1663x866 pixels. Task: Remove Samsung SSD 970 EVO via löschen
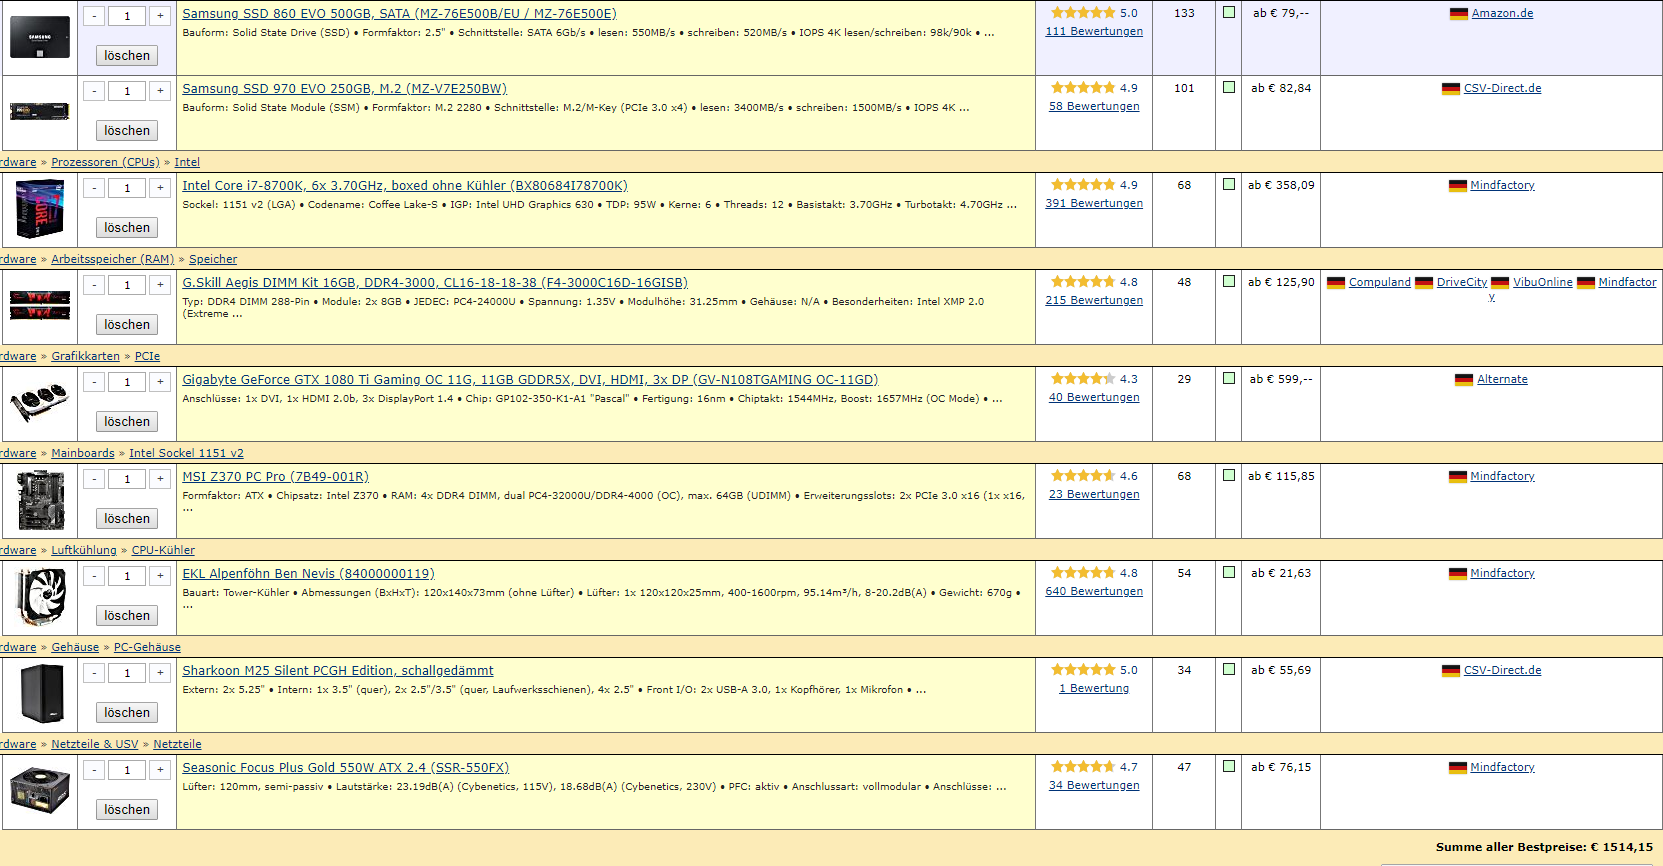click(127, 131)
